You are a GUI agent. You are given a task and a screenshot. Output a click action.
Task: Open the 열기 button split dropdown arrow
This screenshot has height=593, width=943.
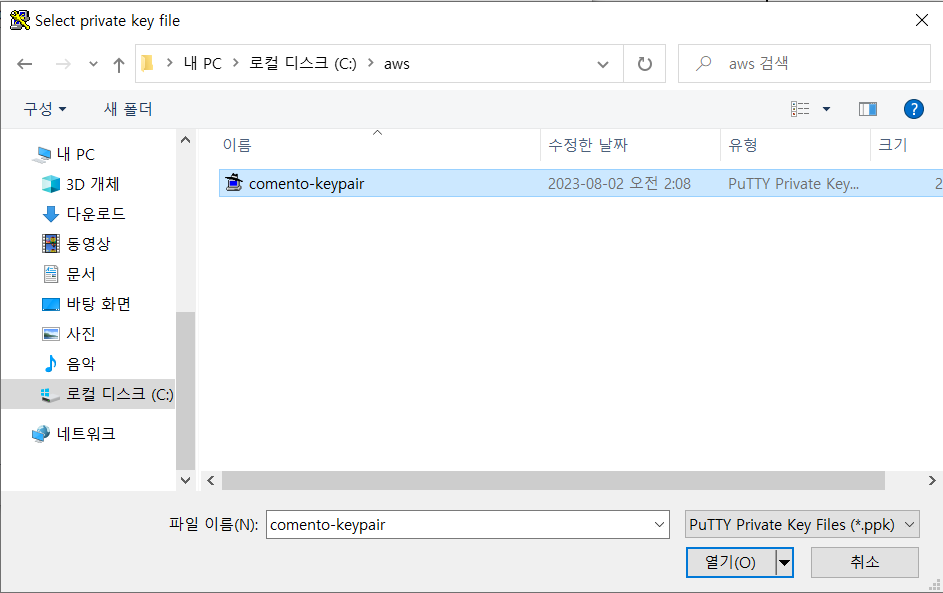point(784,563)
